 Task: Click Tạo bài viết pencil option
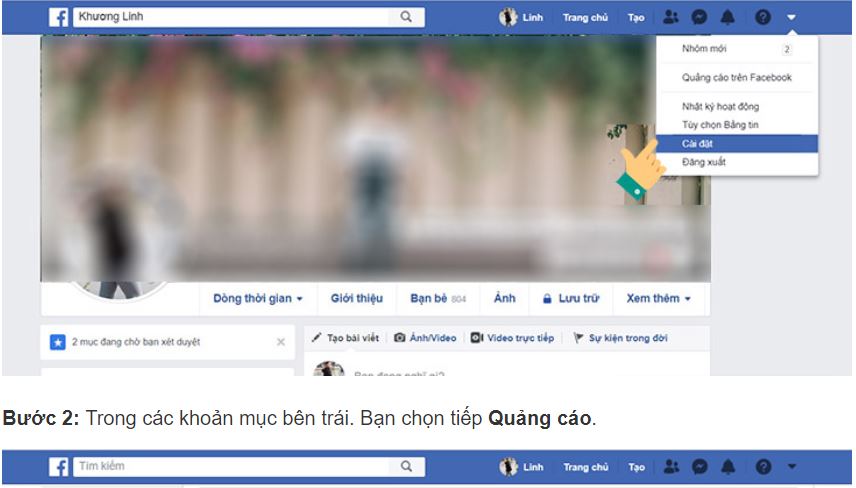[x=345, y=338]
